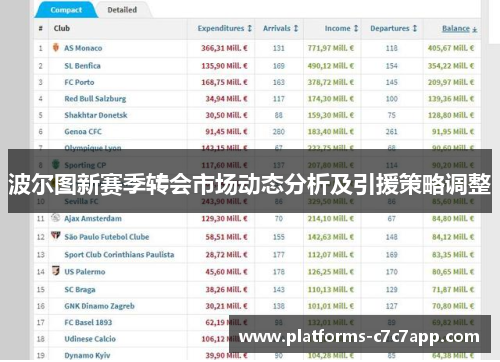This screenshot has height=362, width=500.
Task: Select FC Porto balance 209,97 Mill. €
Action: click(x=451, y=82)
